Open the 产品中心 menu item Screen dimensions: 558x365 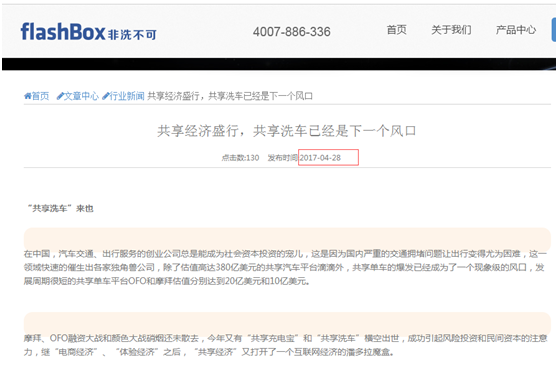516,30
